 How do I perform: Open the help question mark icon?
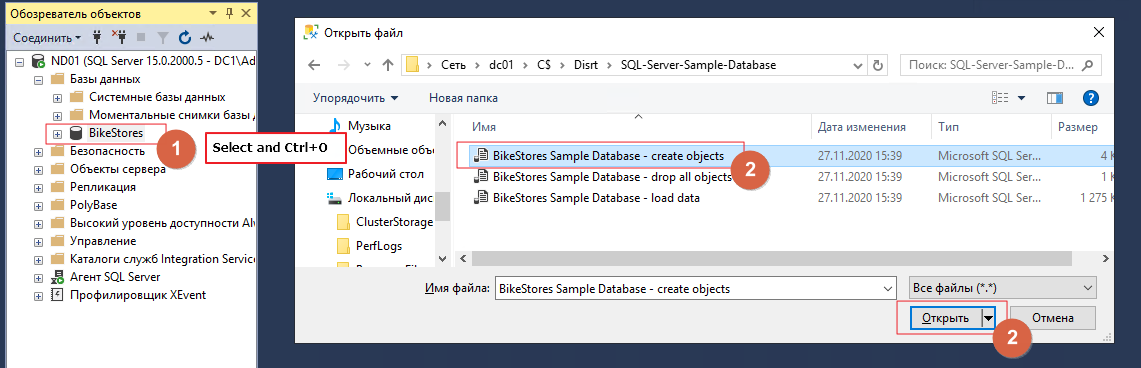click(x=1090, y=97)
